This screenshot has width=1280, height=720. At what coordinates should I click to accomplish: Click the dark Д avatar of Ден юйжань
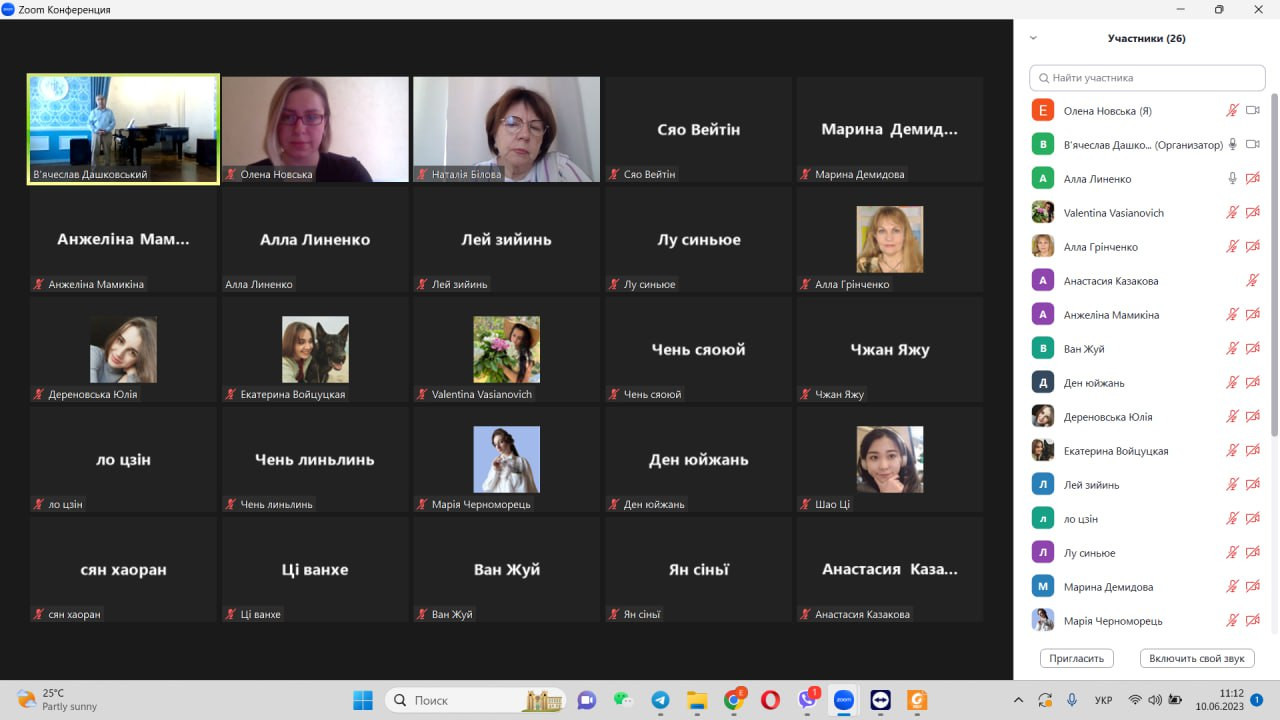(x=1043, y=383)
